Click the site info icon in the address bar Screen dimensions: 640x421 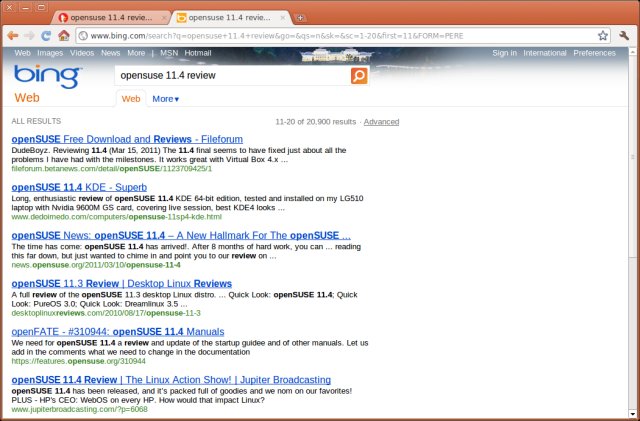83,36
